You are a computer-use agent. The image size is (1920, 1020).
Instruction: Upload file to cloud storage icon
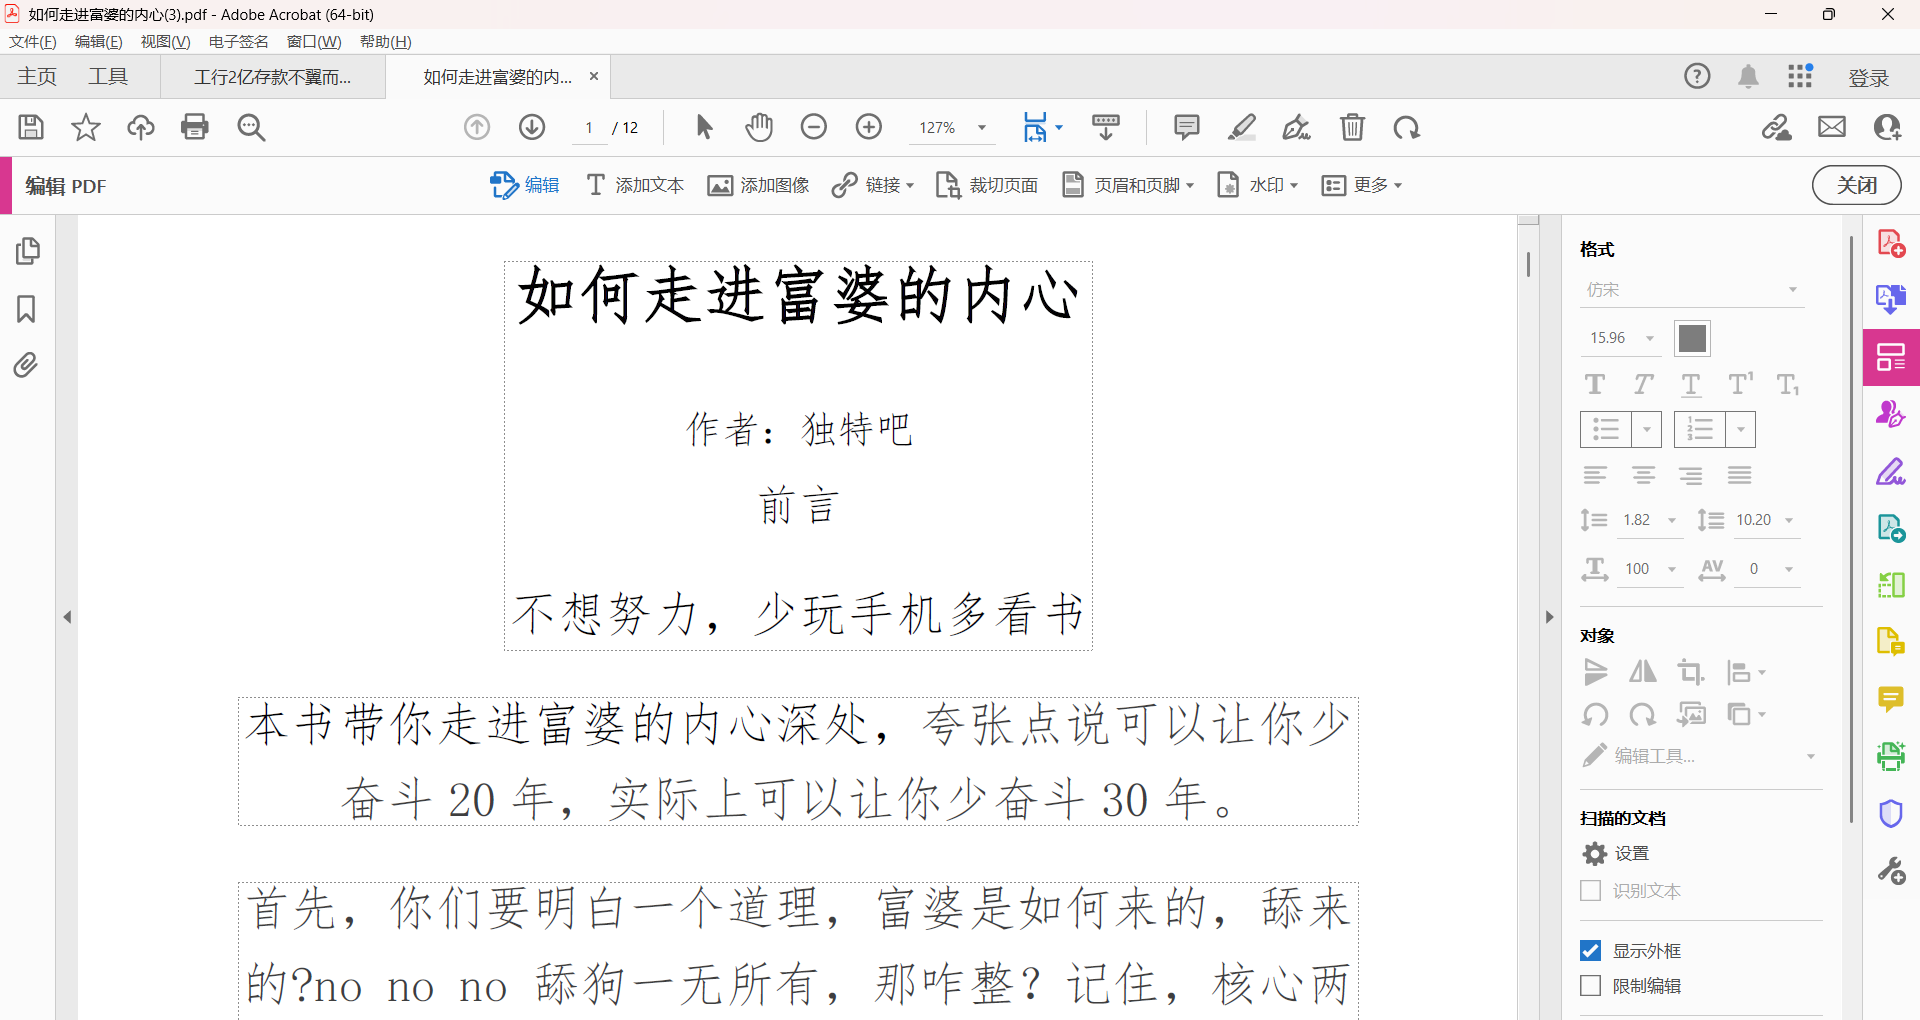coord(141,127)
